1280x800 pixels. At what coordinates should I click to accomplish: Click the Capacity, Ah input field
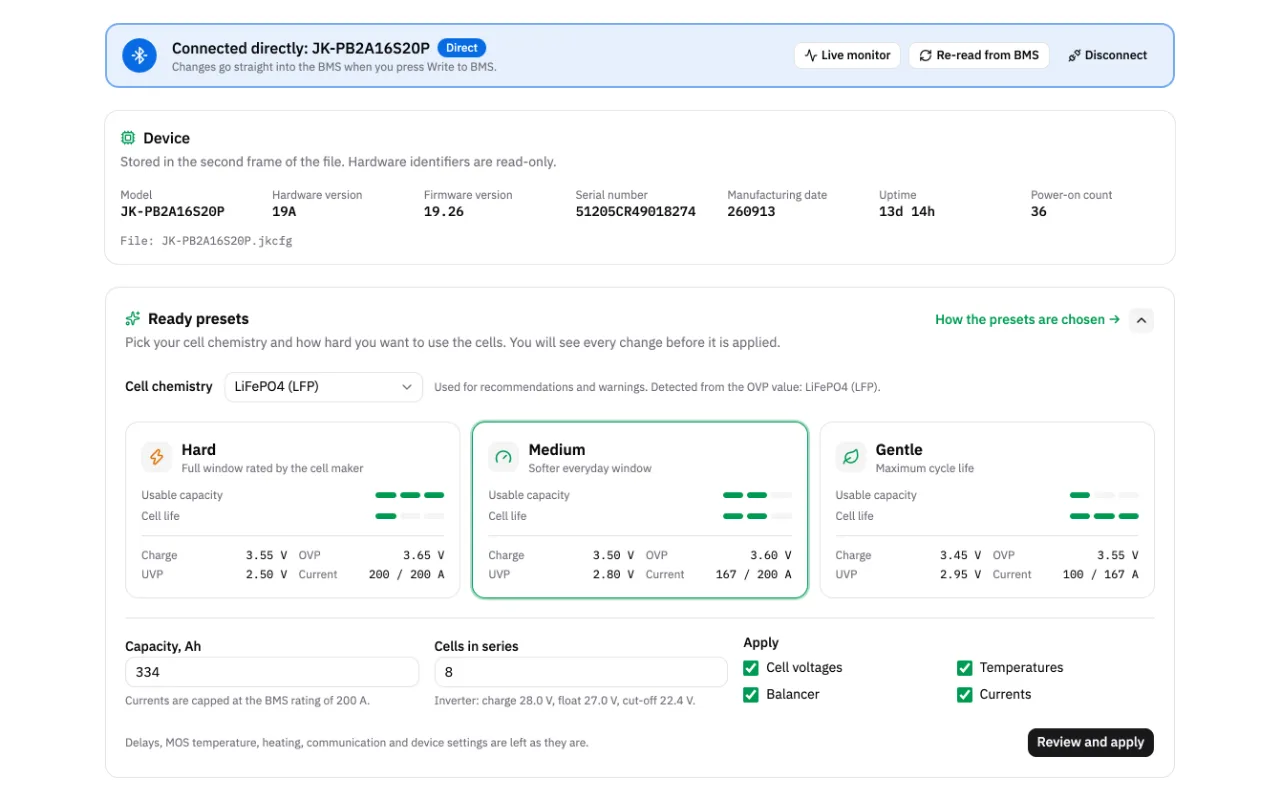(272, 672)
